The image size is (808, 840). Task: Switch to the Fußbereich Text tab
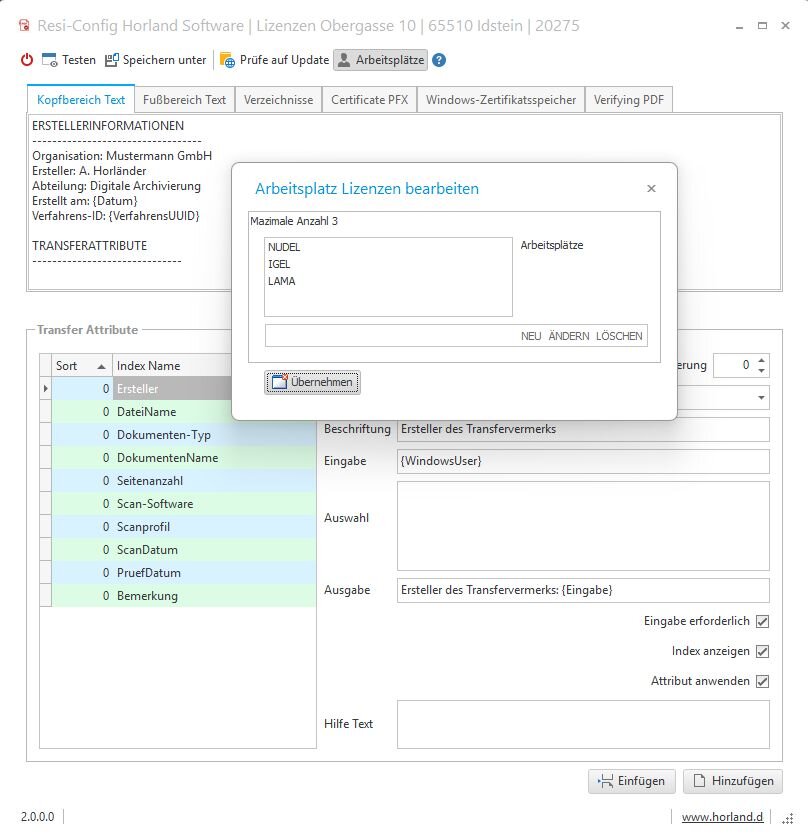pos(185,100)
